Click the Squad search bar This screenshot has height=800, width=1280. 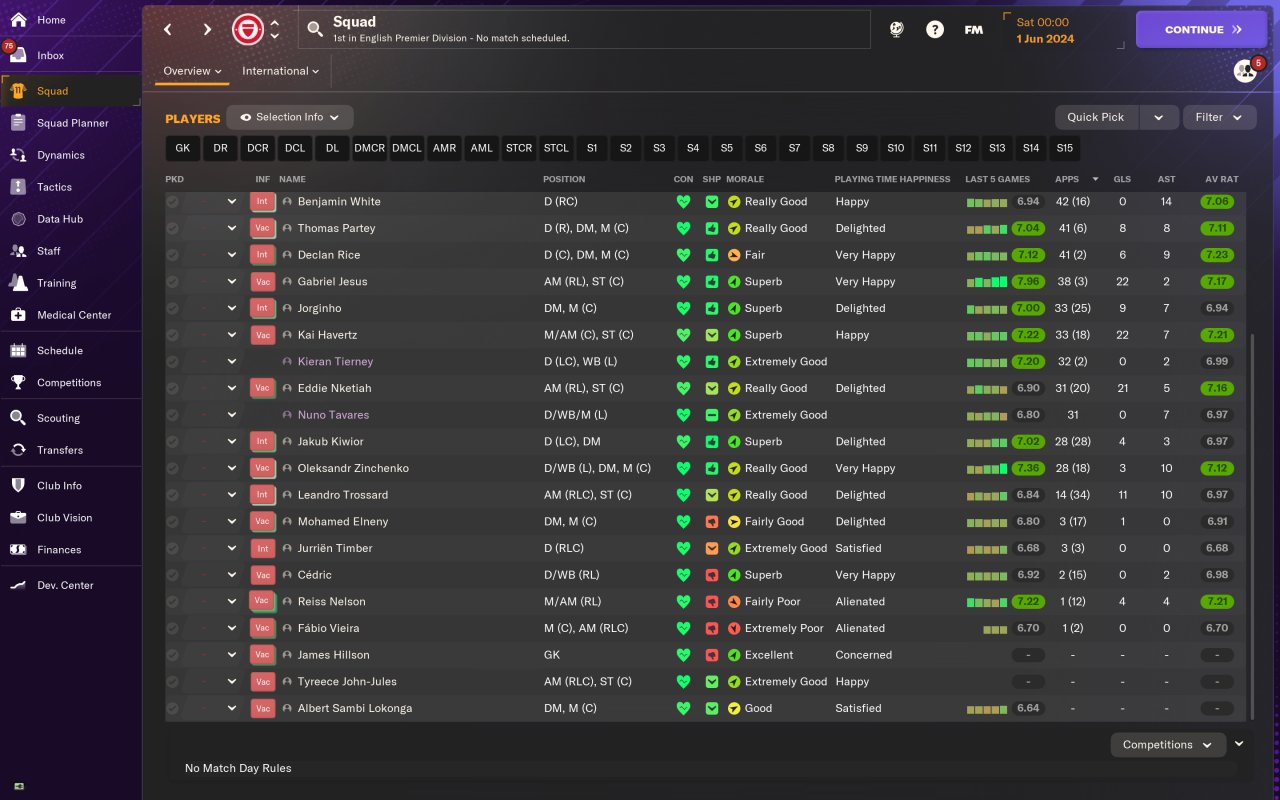point(584,30)
